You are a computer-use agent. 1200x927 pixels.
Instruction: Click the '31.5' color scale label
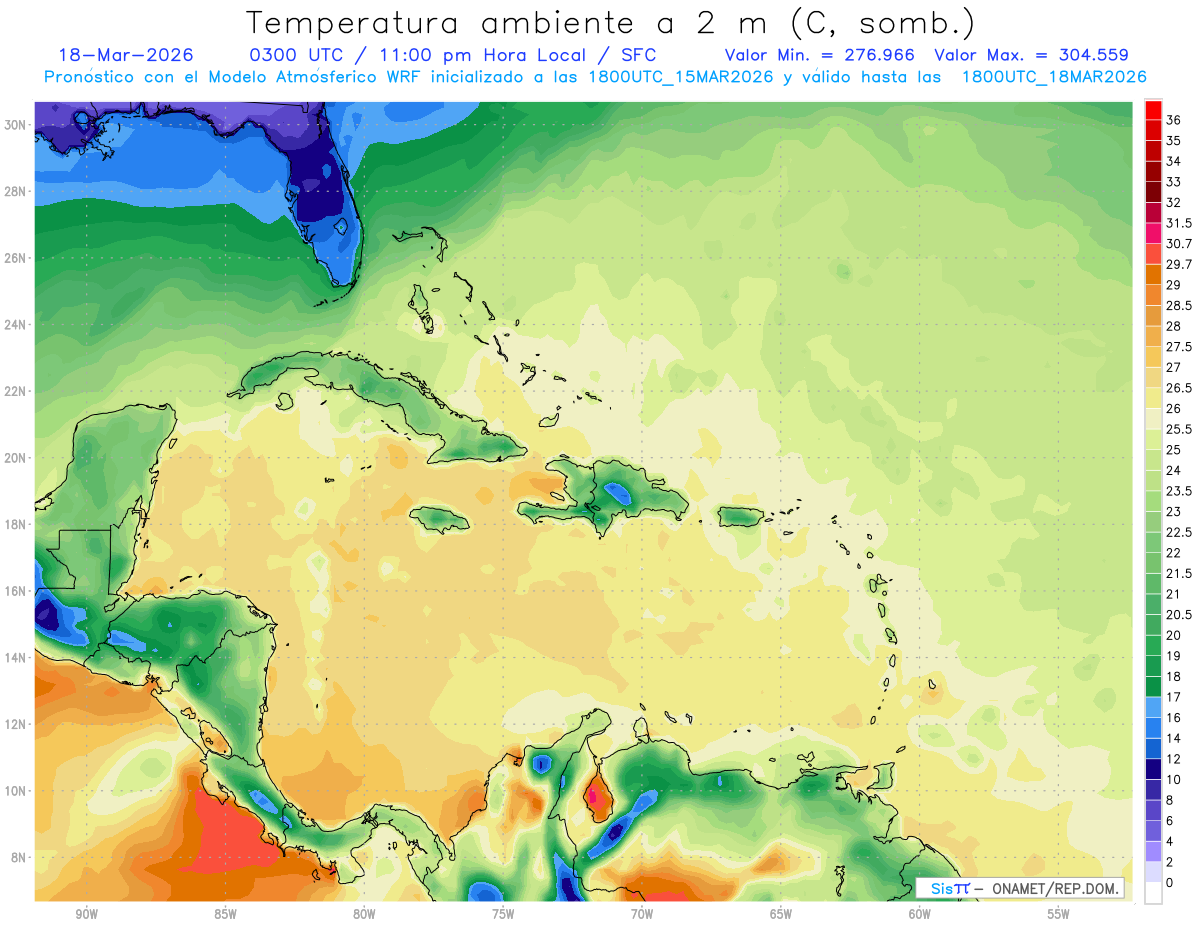[1178, 223]
